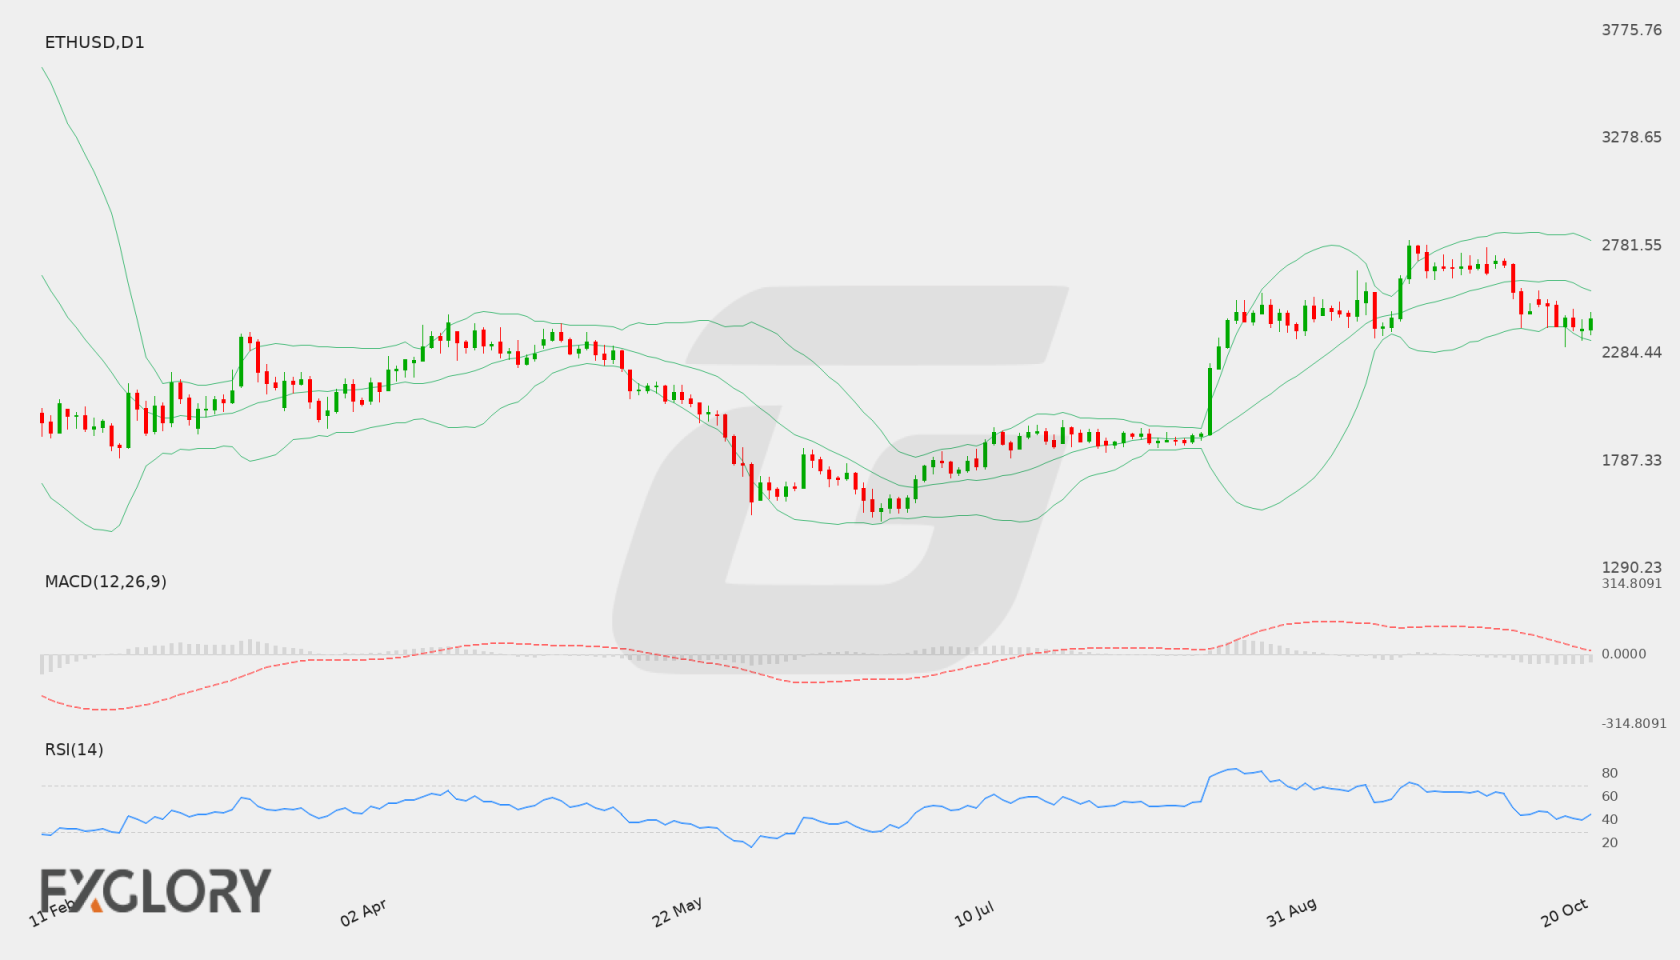Click the ETHUSD,D1 chart title
This screenshot has height=960, width=1680.
coord(95,42)
